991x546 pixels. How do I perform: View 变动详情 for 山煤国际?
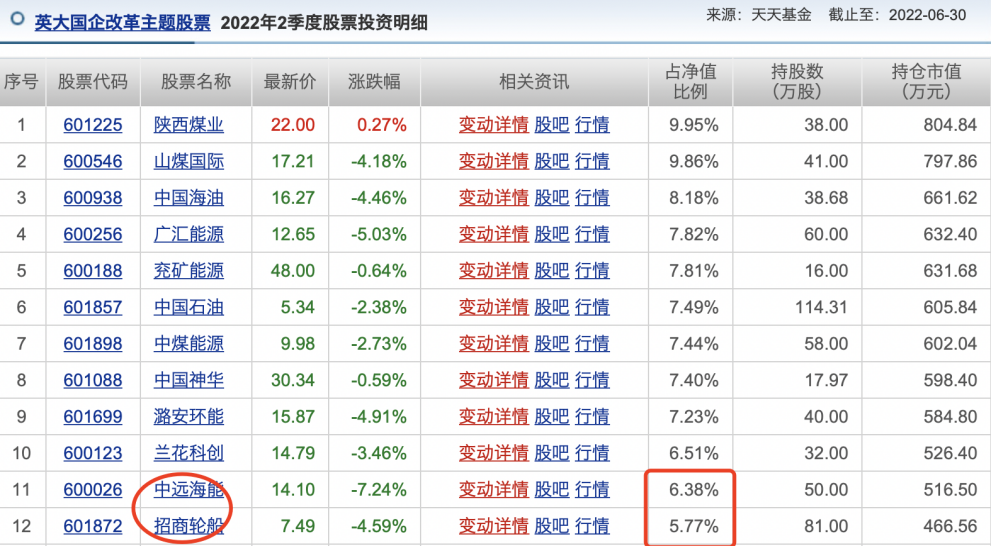pos(493,161)
